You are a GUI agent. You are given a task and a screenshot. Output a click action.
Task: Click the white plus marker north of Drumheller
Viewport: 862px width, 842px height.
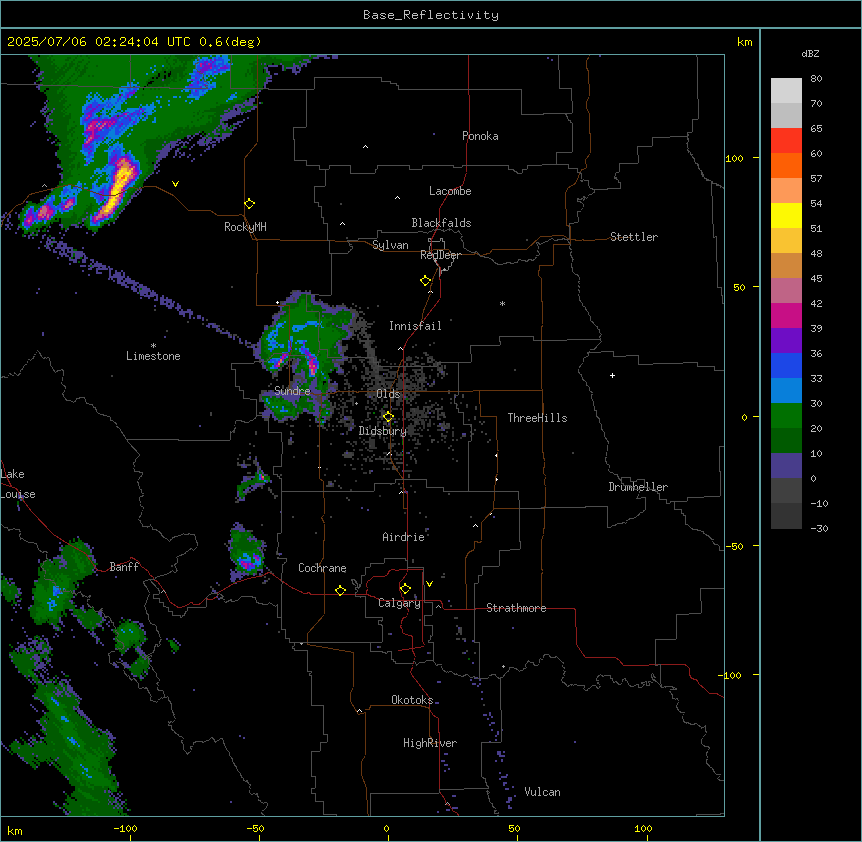point(612,375)
